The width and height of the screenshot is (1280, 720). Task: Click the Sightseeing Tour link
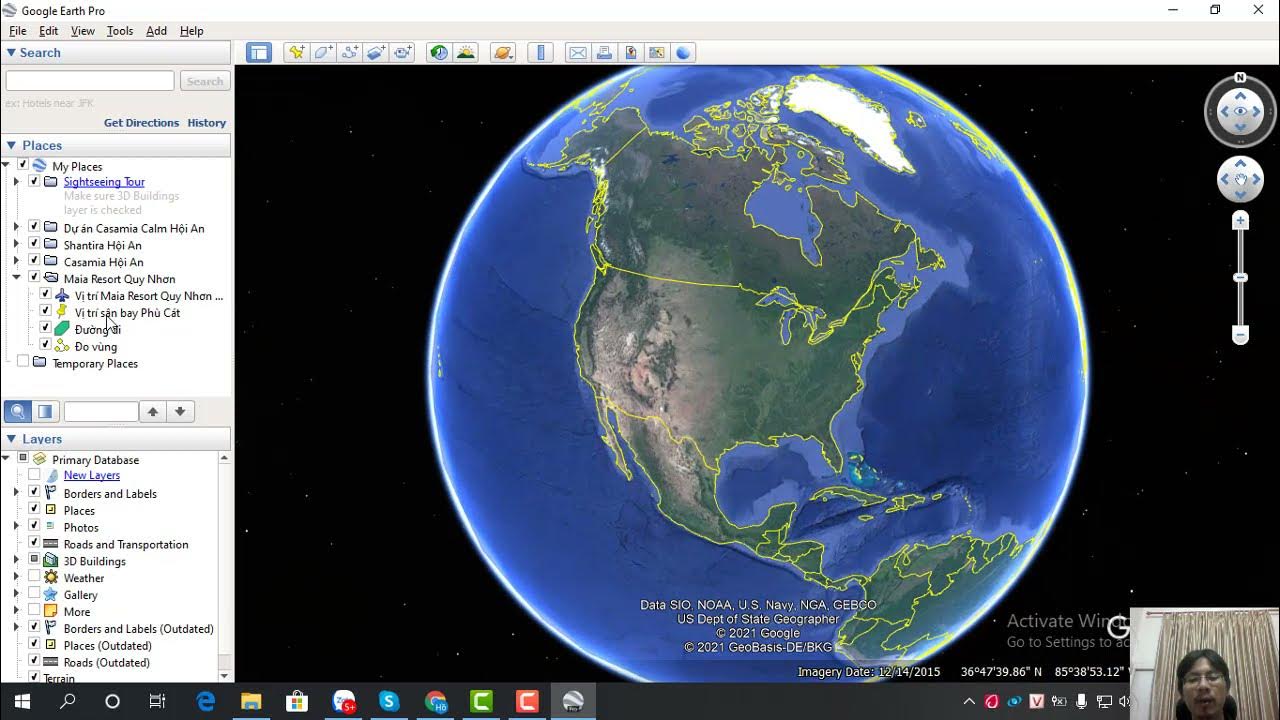[104, 182]
